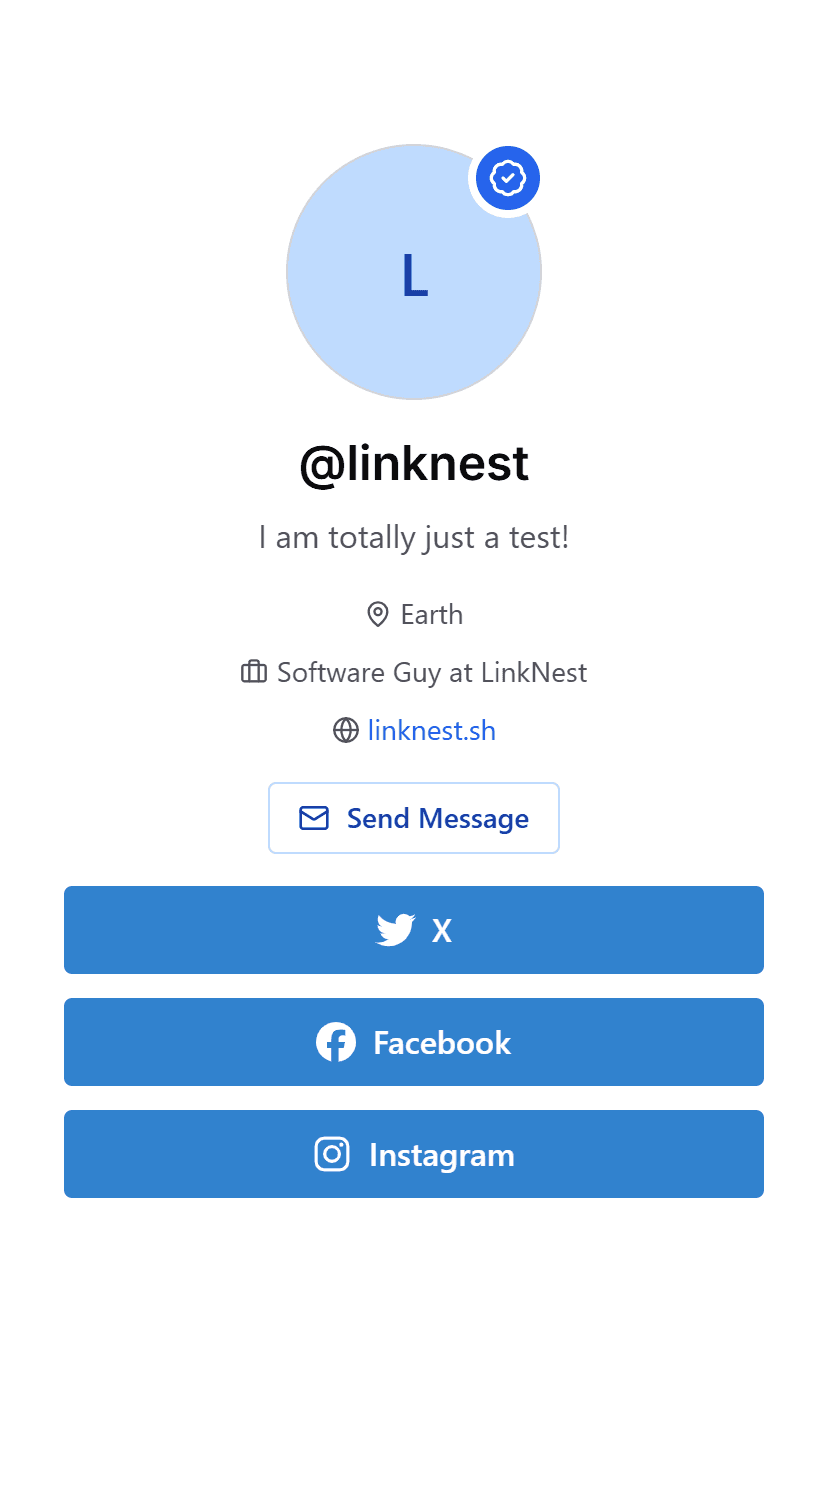This screenshot has width=828, height=1488.
Task: Click the Software Guy at LinkNest text
Action: [x=432, y=672]
